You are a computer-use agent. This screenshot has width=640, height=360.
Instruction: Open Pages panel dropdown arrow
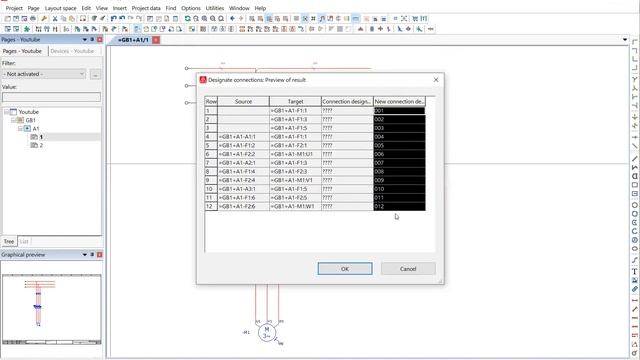(84, 40)
